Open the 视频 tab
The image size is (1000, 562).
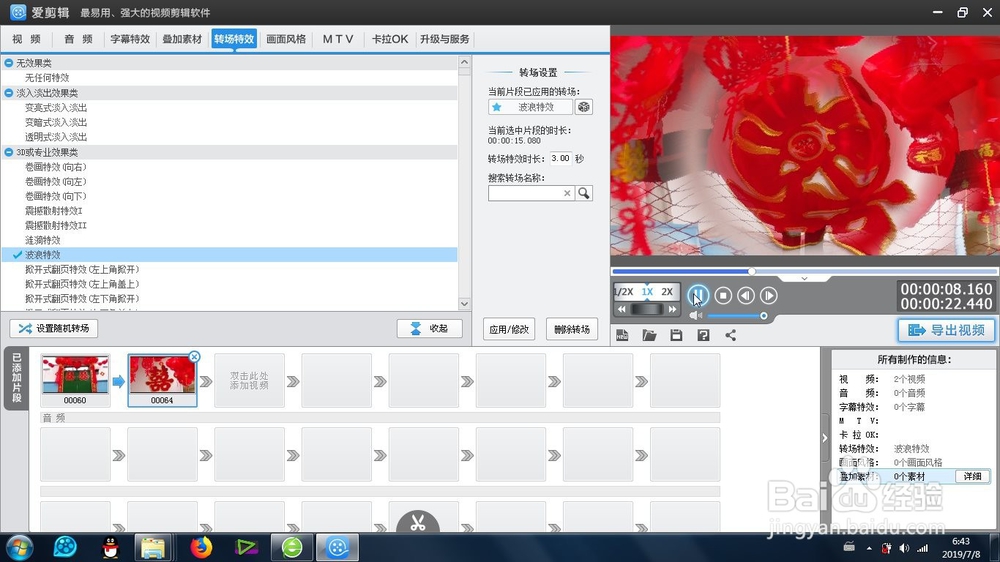click(26, 39)
